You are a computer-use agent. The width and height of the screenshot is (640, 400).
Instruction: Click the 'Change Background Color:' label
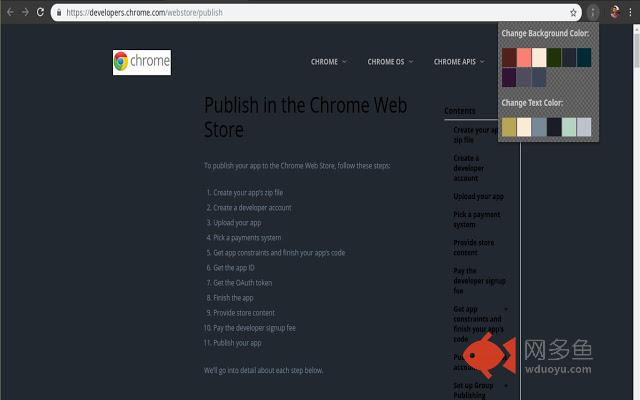(x=545, y=33)
